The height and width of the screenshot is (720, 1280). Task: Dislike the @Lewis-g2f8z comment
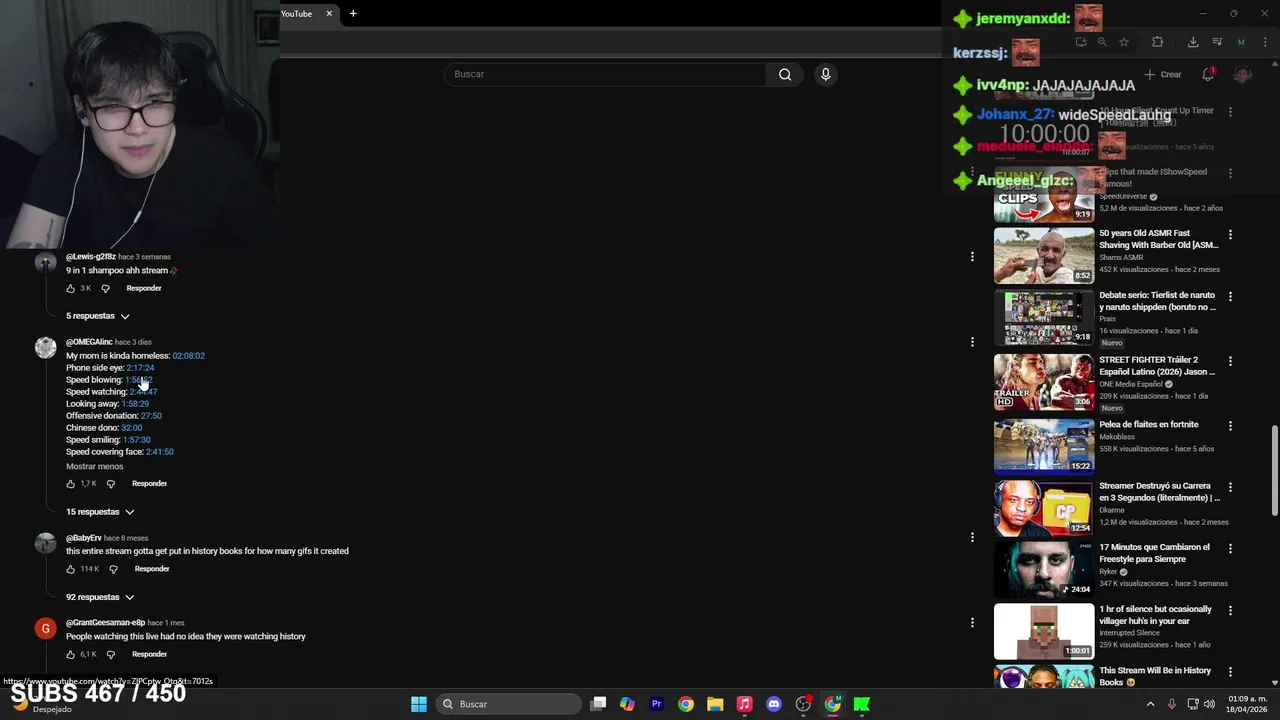coord(105,288)
